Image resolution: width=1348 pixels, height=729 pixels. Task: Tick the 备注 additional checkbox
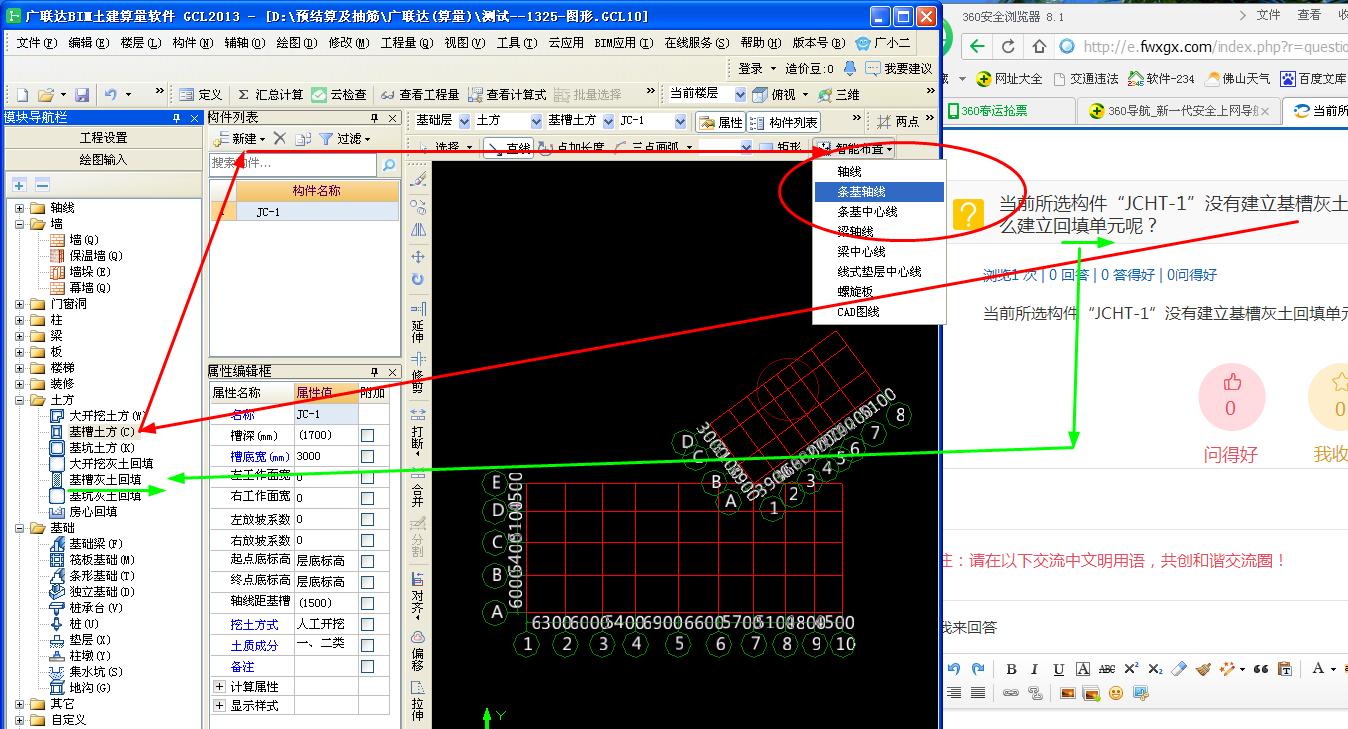(368, 667)
